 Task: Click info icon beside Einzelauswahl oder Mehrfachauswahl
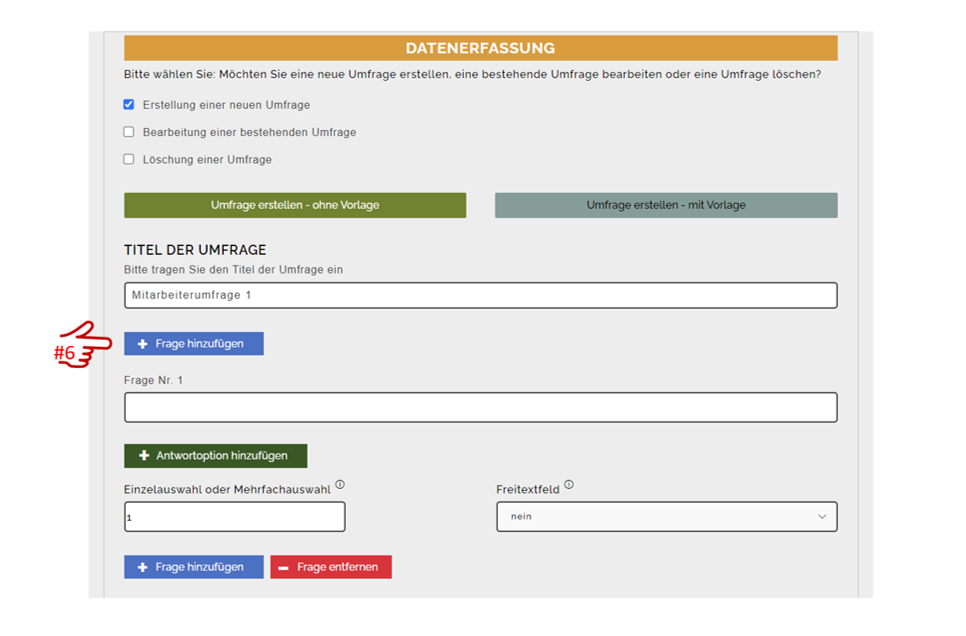tap(340, 485)
